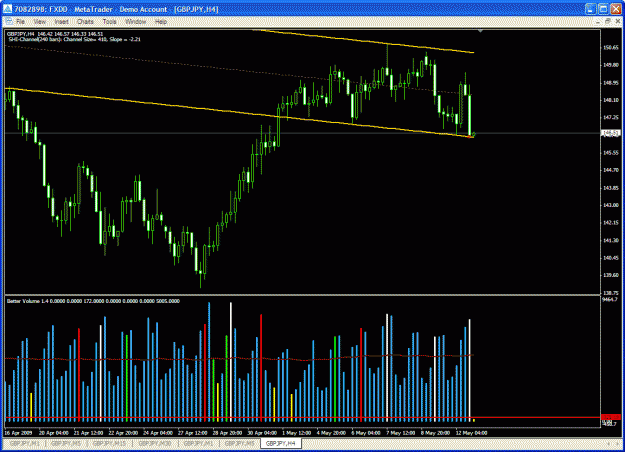Close the inner chart window via menu bar
This screenshot has height=452, width=625.
(617, 21)
